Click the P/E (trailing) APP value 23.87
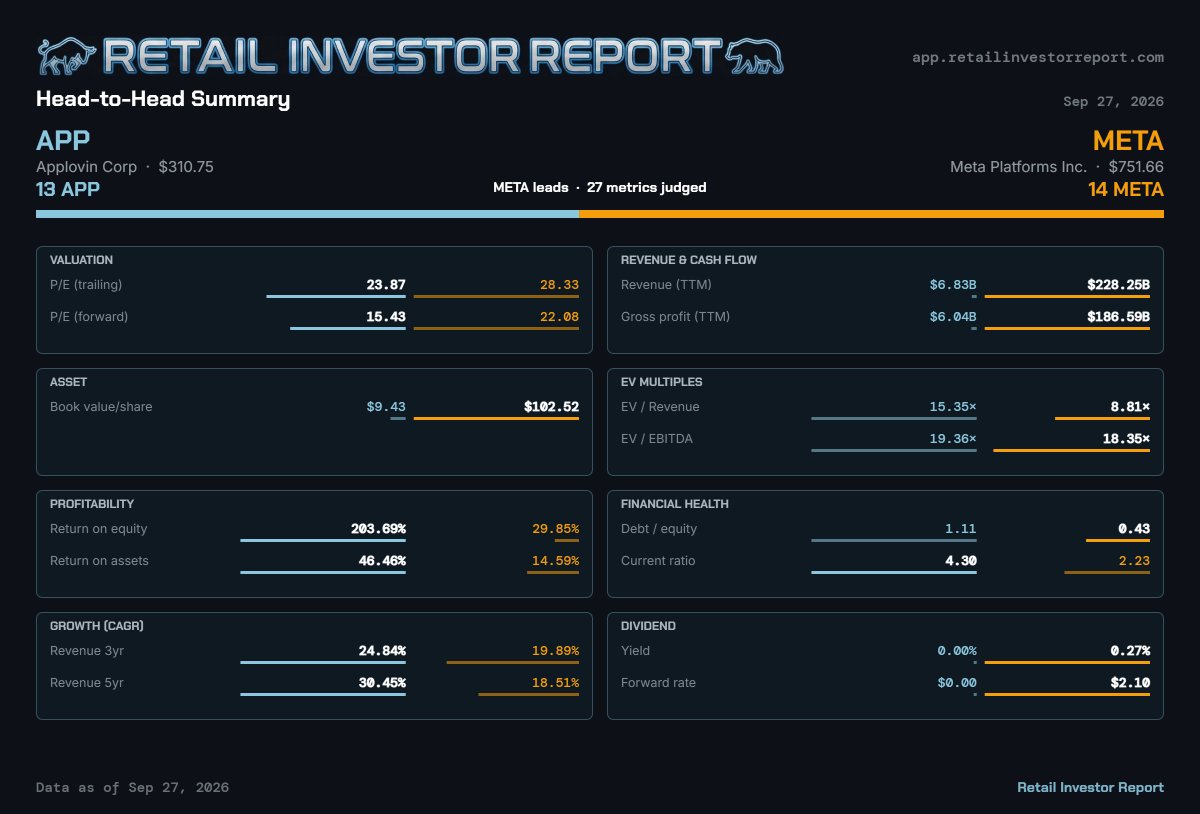Viewport: 1200px width, 814px height. [386, 285]
